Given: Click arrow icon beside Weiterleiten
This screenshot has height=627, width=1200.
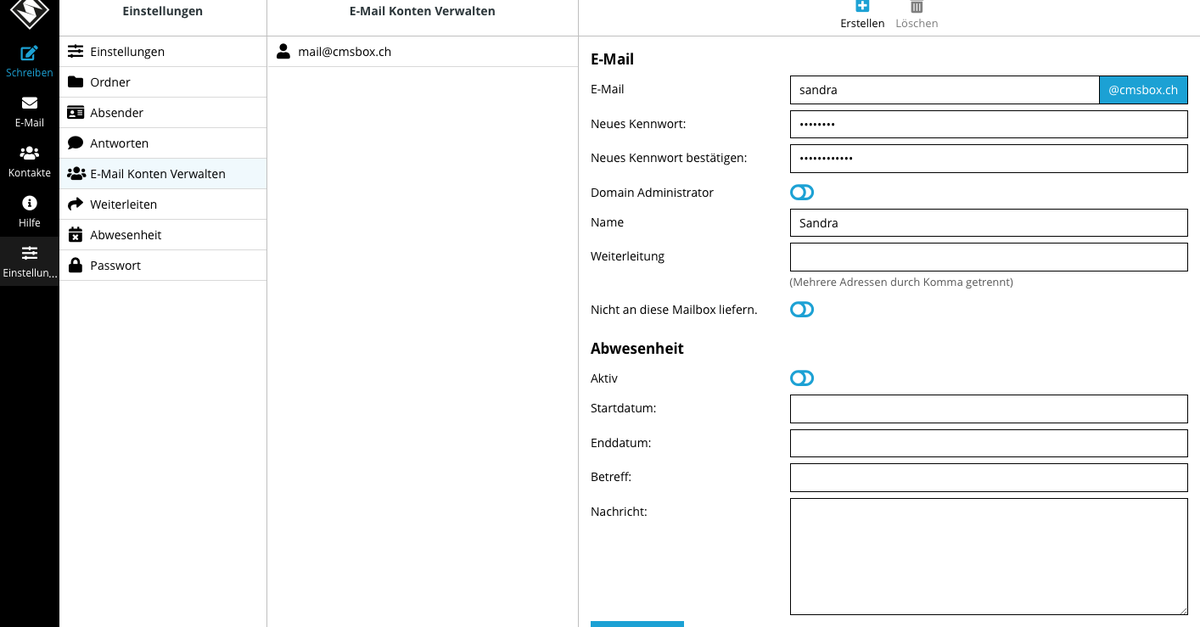Looking at the screenshot, I should (x=75, y=204).
